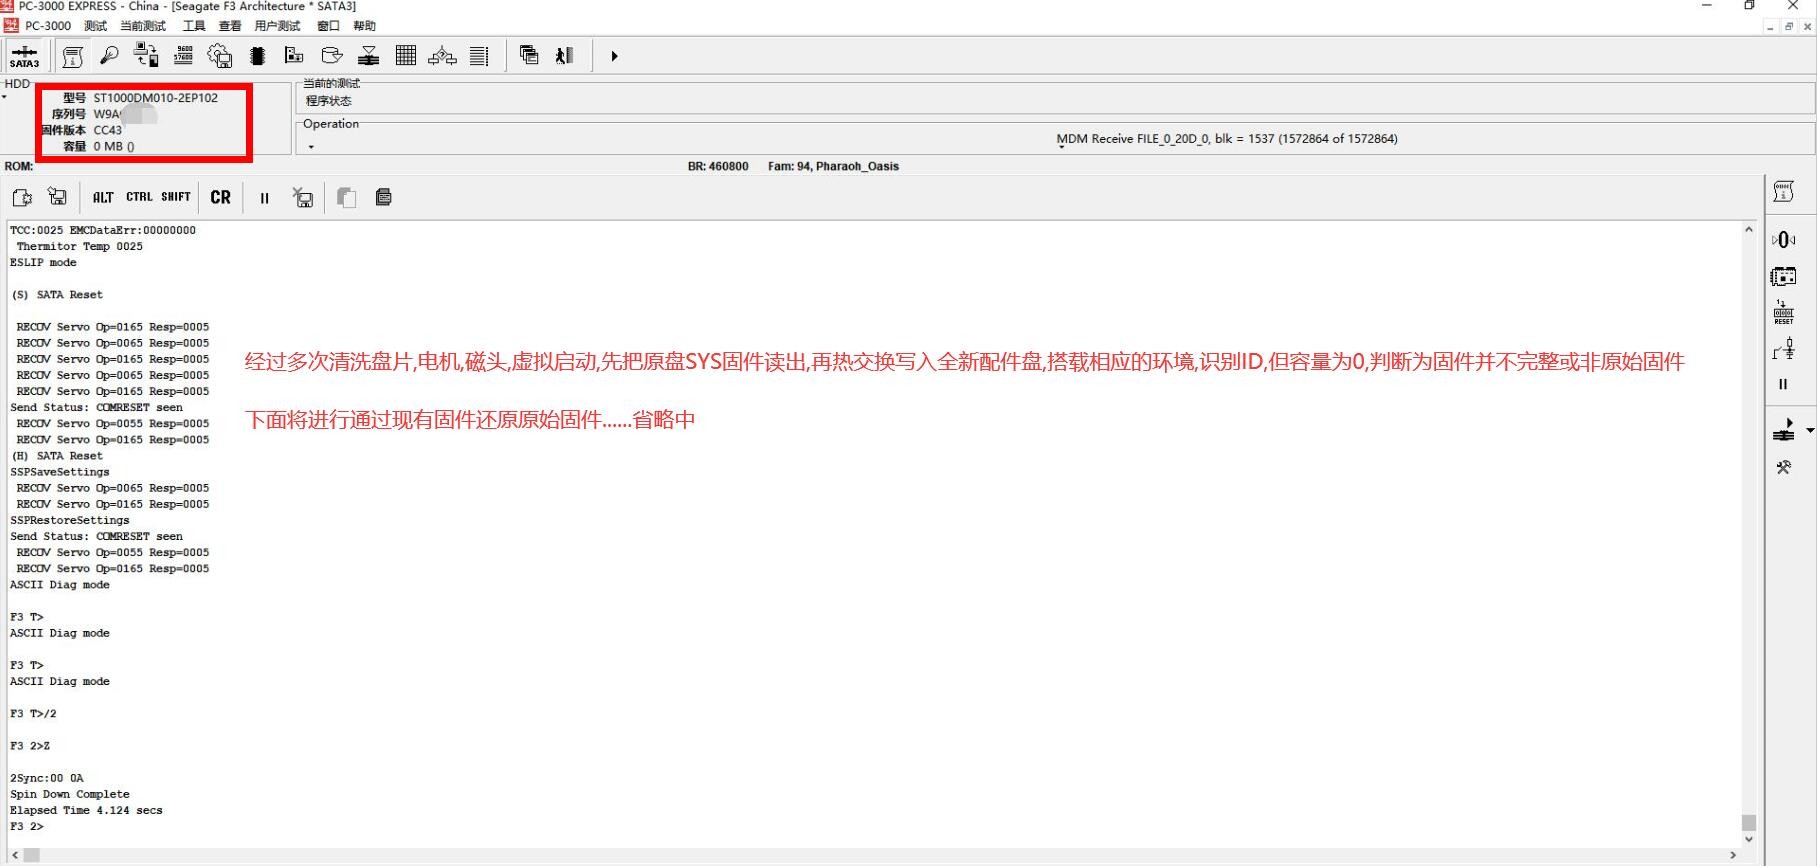The height and width of the screenshot is (866, 1817).
Task: Click the gear with floppy disk icon
Action: point(220,56)
